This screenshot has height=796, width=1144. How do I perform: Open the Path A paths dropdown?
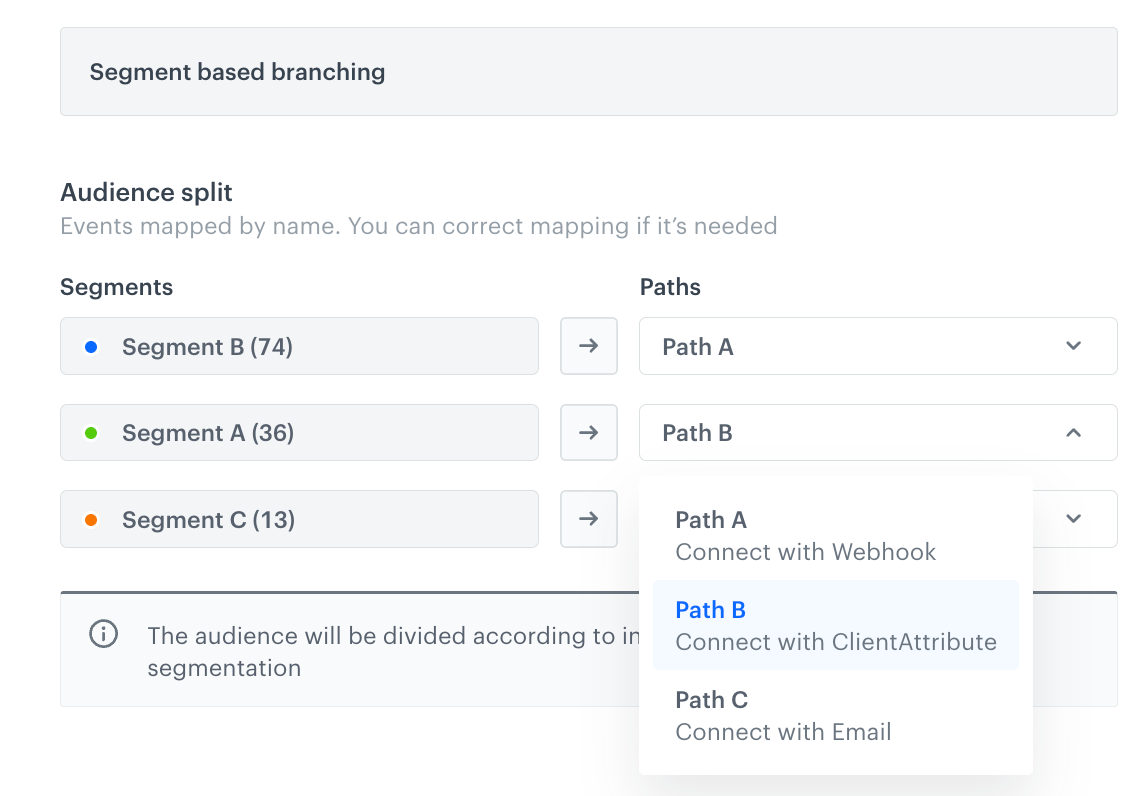point(878,346)
